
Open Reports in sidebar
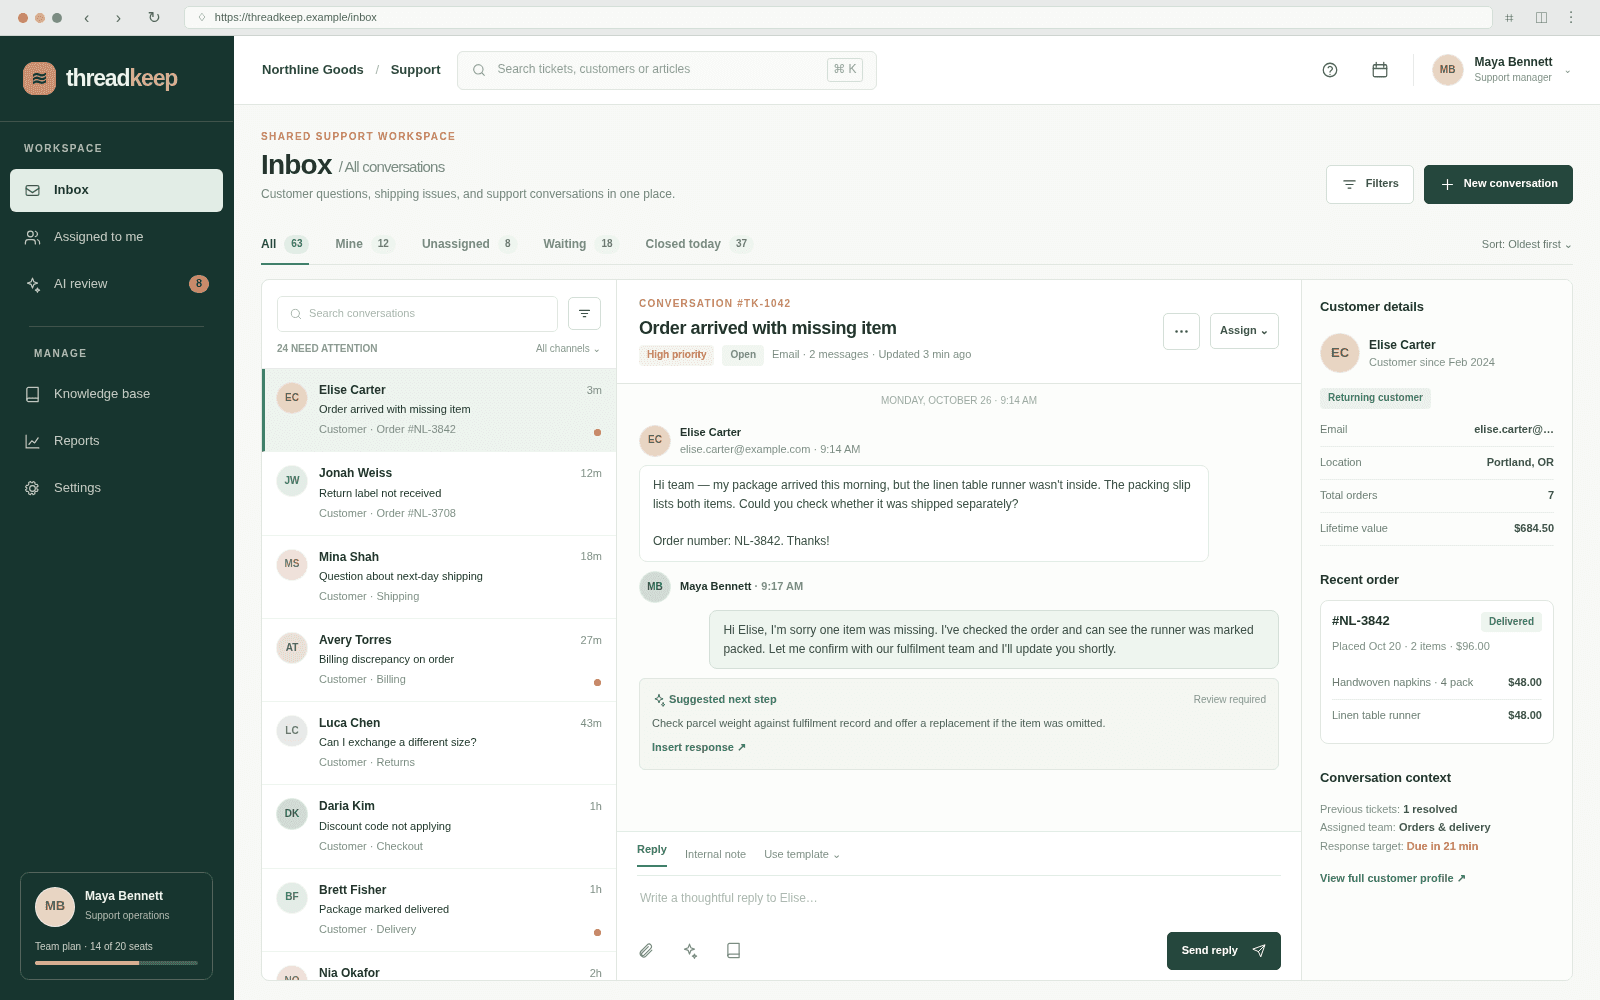116,441
